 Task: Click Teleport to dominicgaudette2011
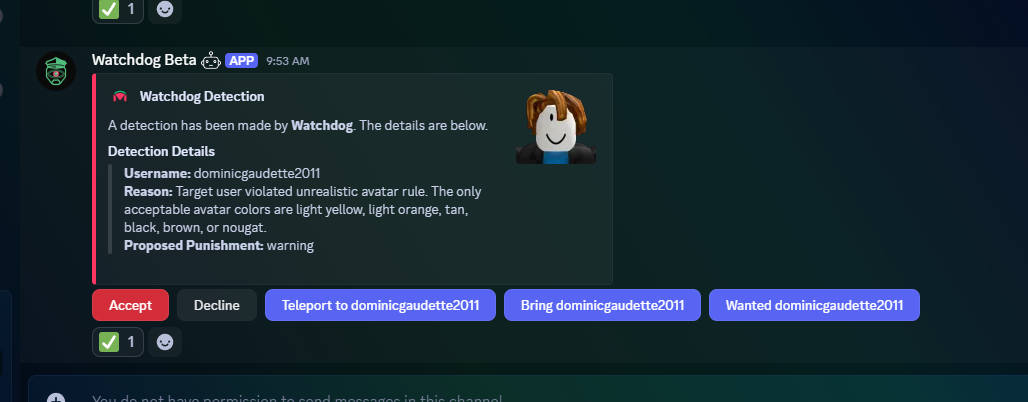tap(380, 305)
